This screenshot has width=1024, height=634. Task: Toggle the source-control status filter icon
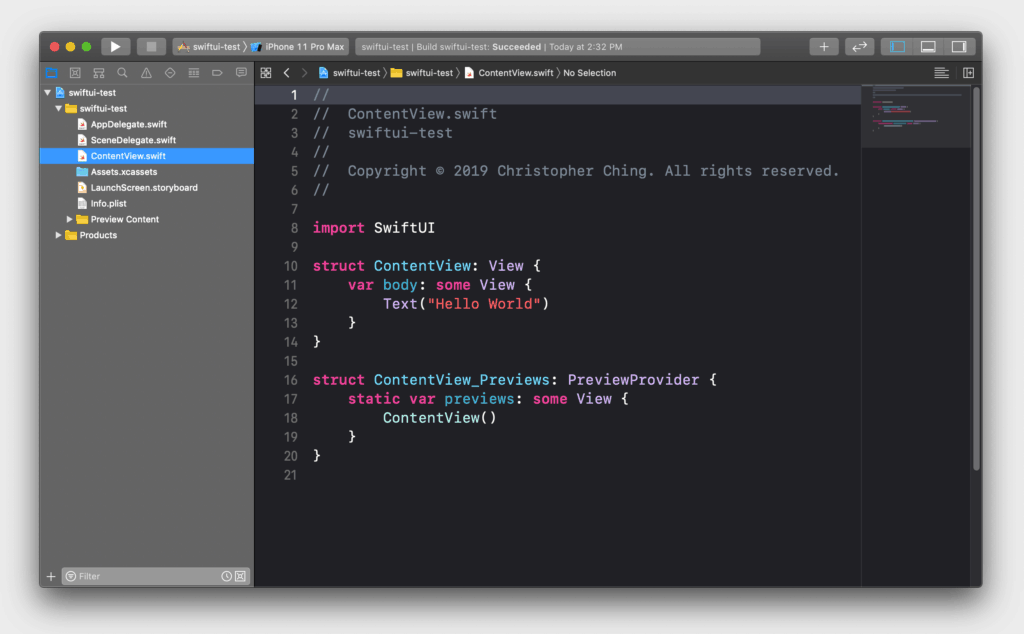240,576
